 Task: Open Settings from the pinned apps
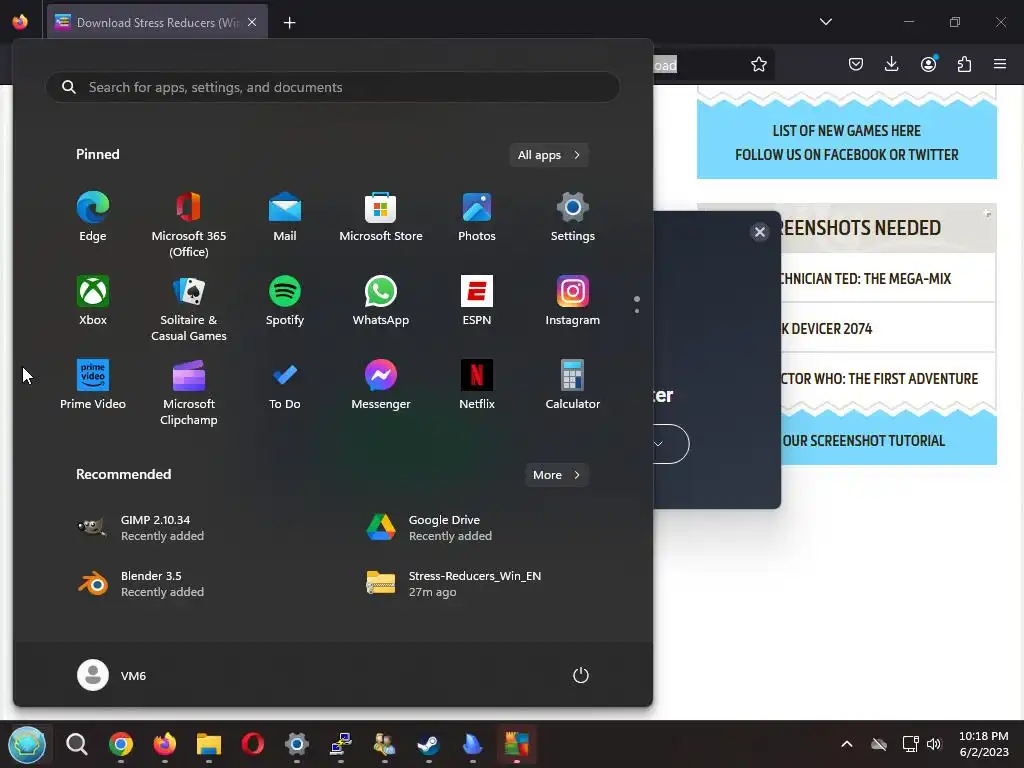tap(573, 217)
